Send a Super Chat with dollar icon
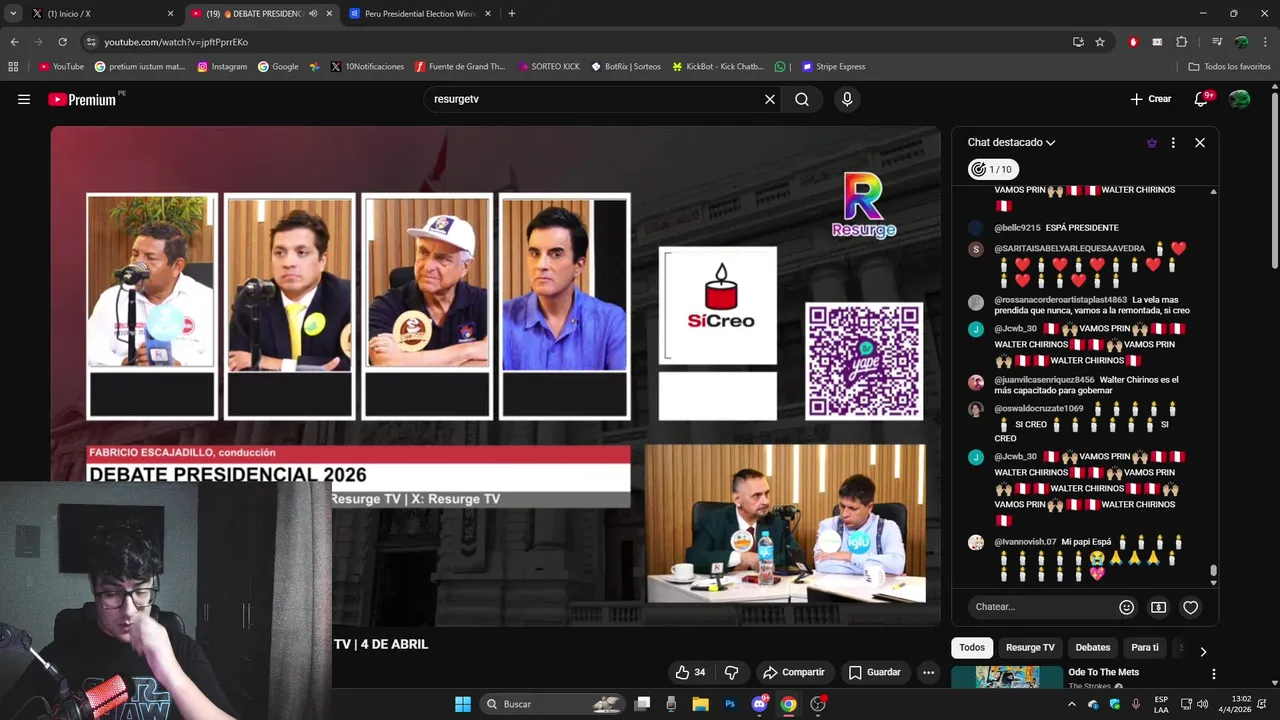The width and height of the screenshot is (1280, 720). click(1158, 607)
